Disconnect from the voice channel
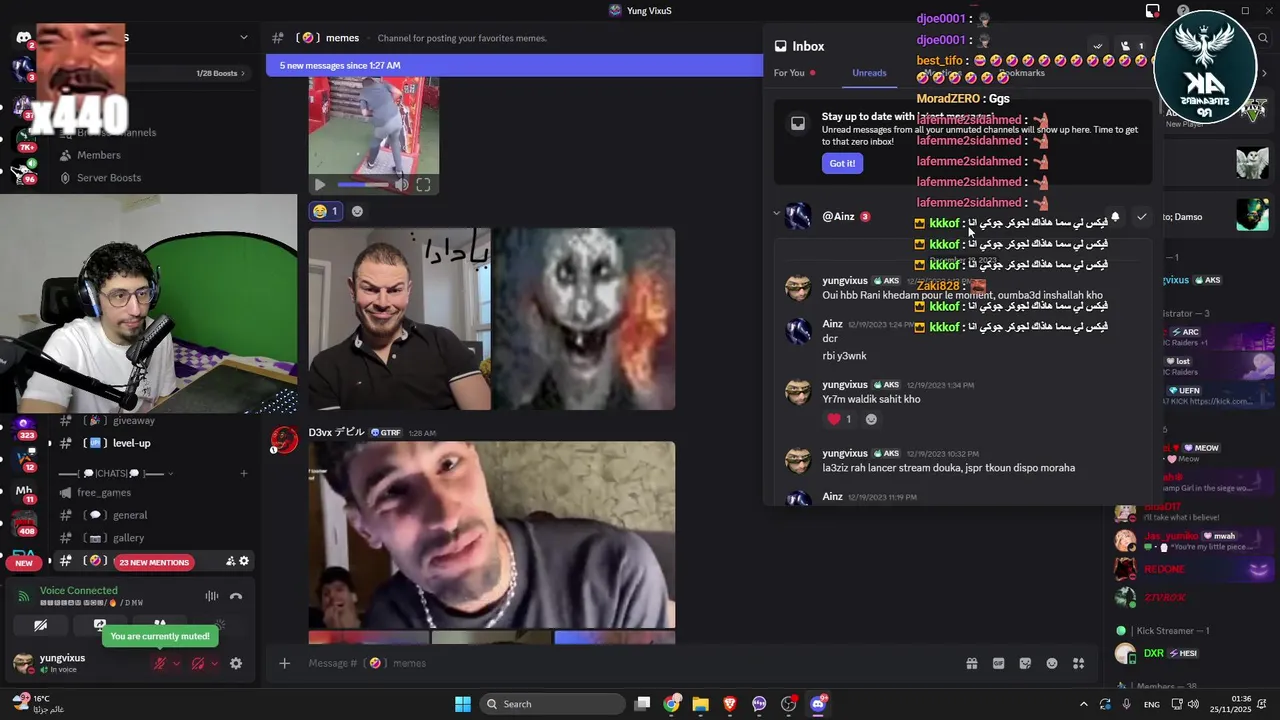 236,596
